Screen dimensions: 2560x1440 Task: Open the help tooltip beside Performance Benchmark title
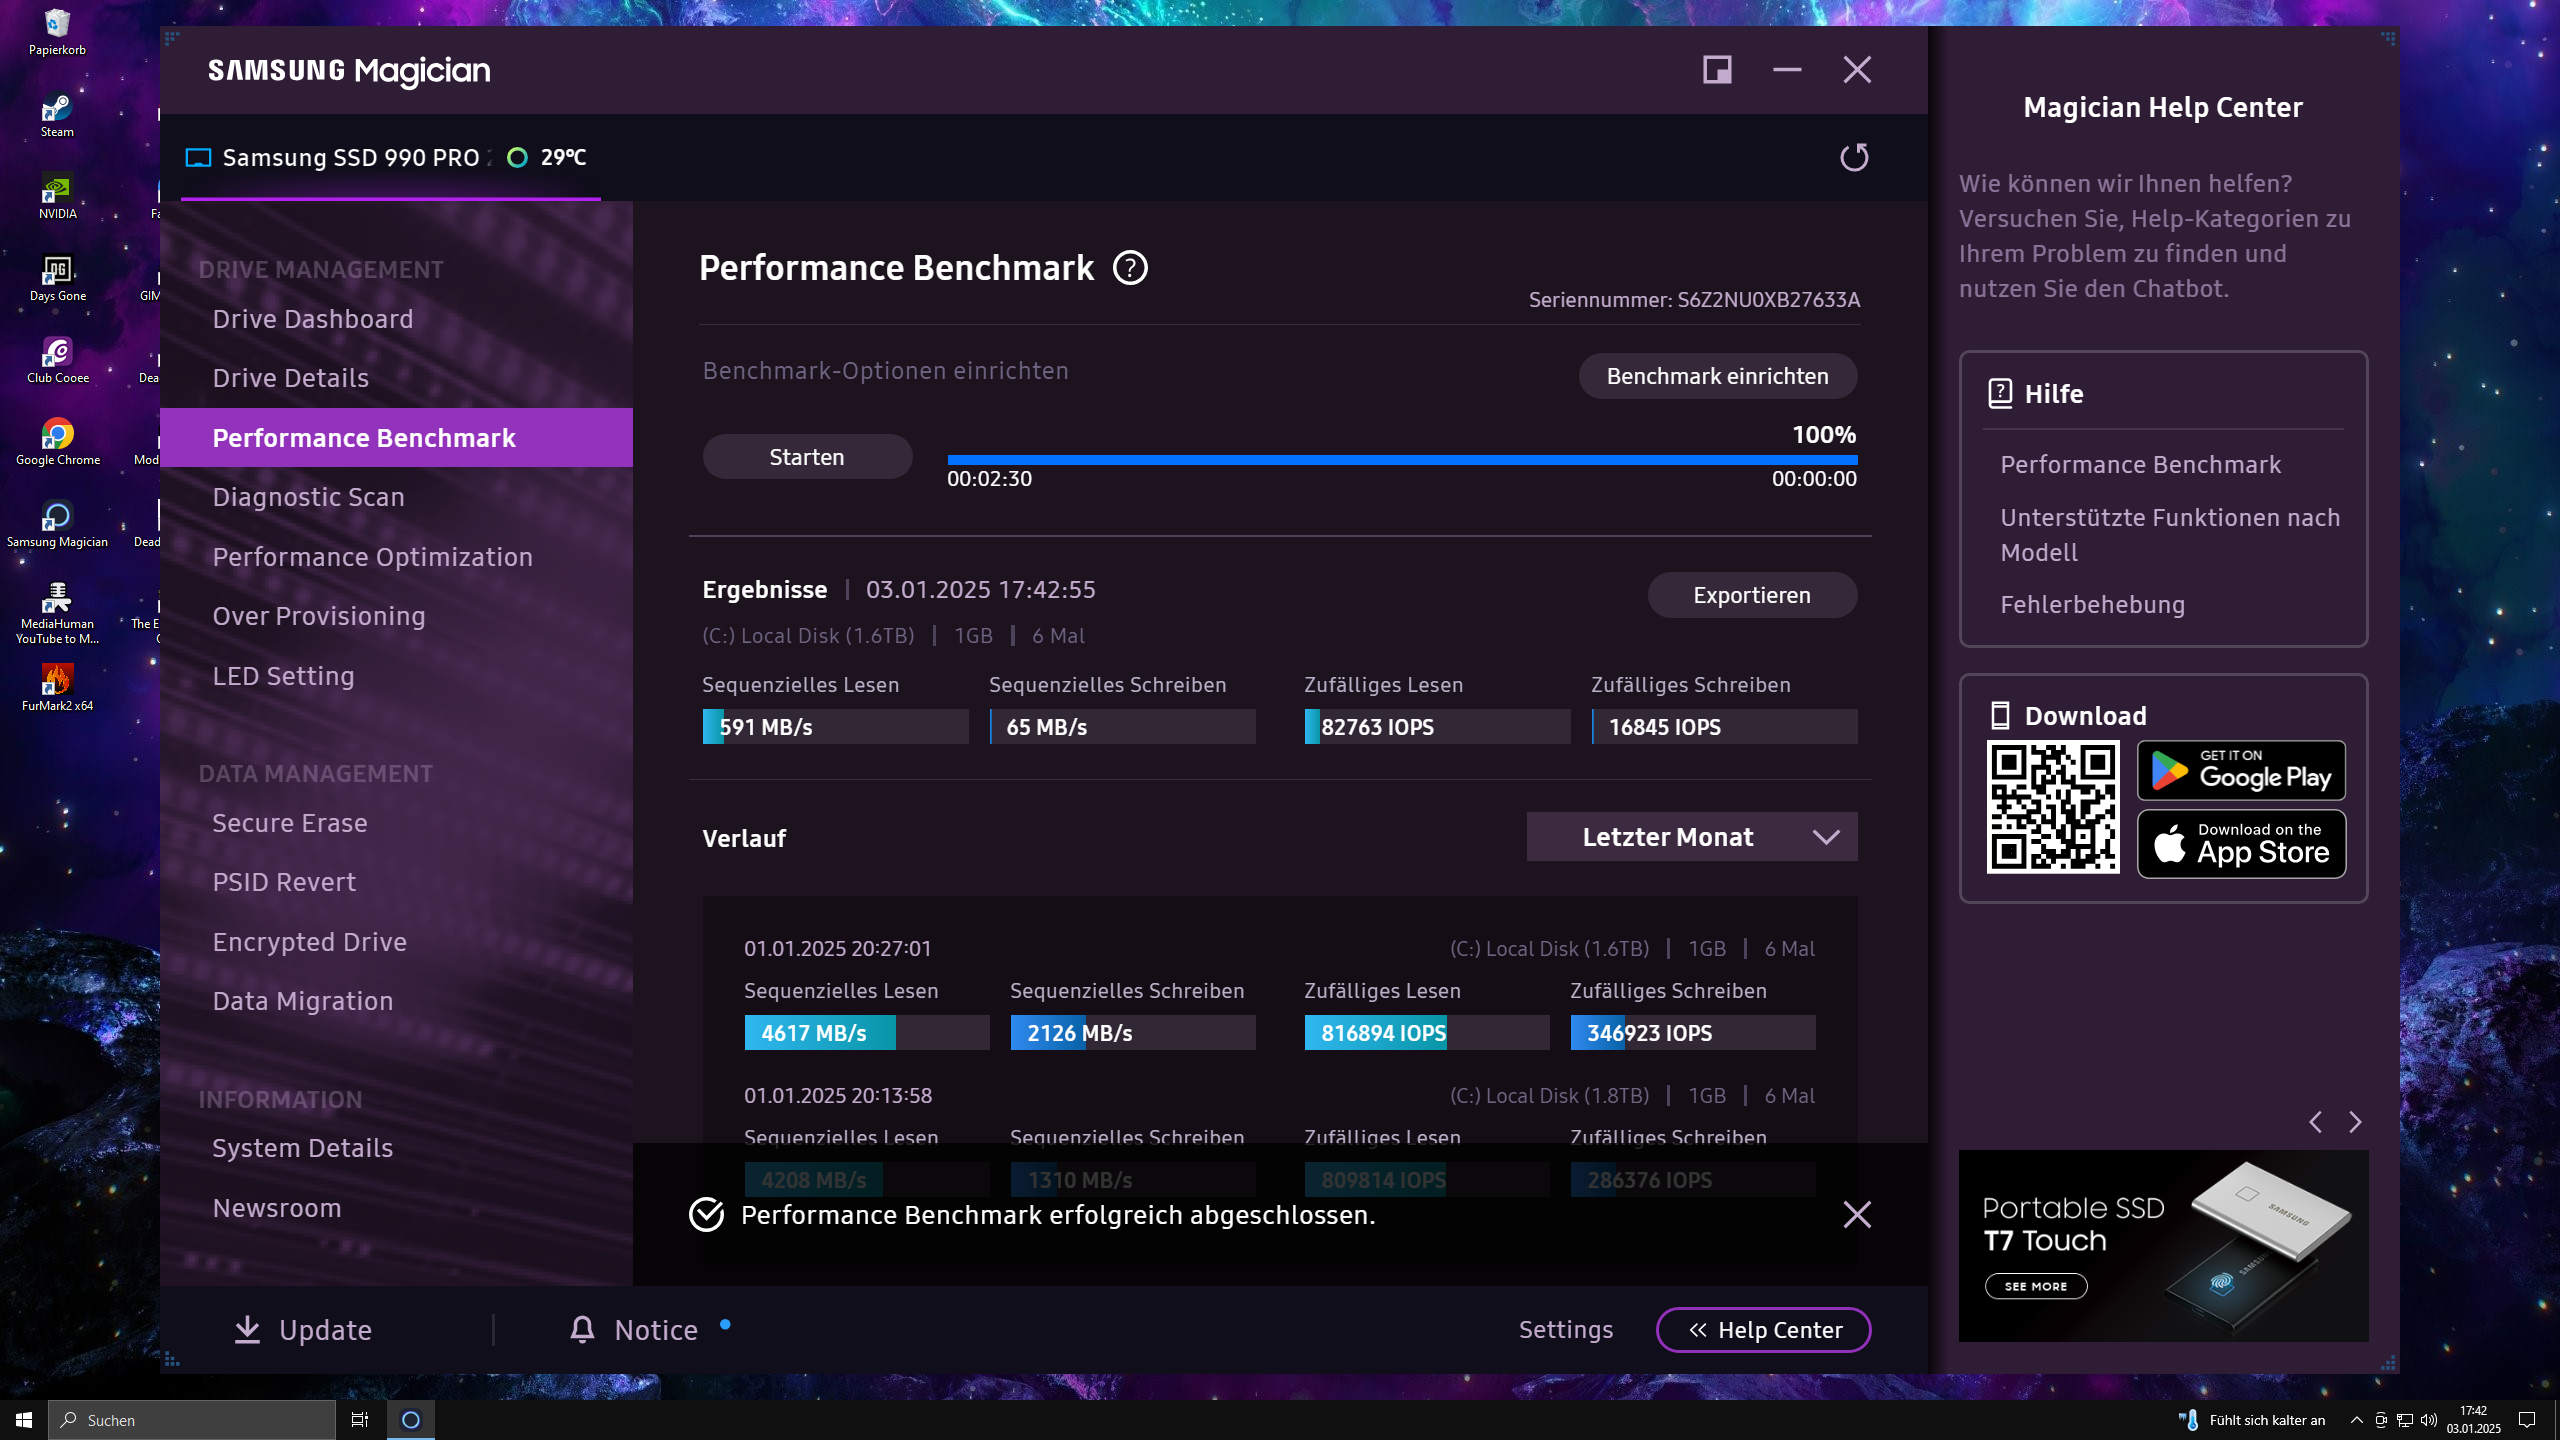point(1130,268)
